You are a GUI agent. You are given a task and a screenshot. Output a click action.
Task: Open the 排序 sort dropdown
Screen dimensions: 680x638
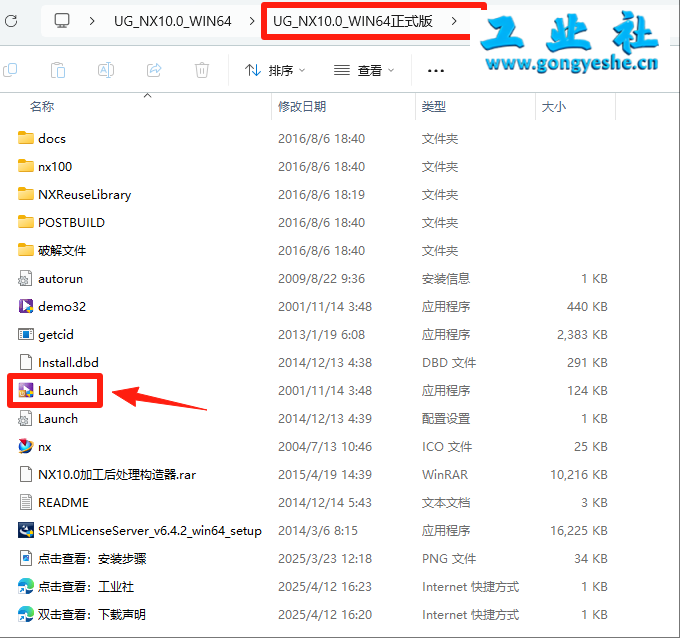pyautogui.click(x=275, y=70)
